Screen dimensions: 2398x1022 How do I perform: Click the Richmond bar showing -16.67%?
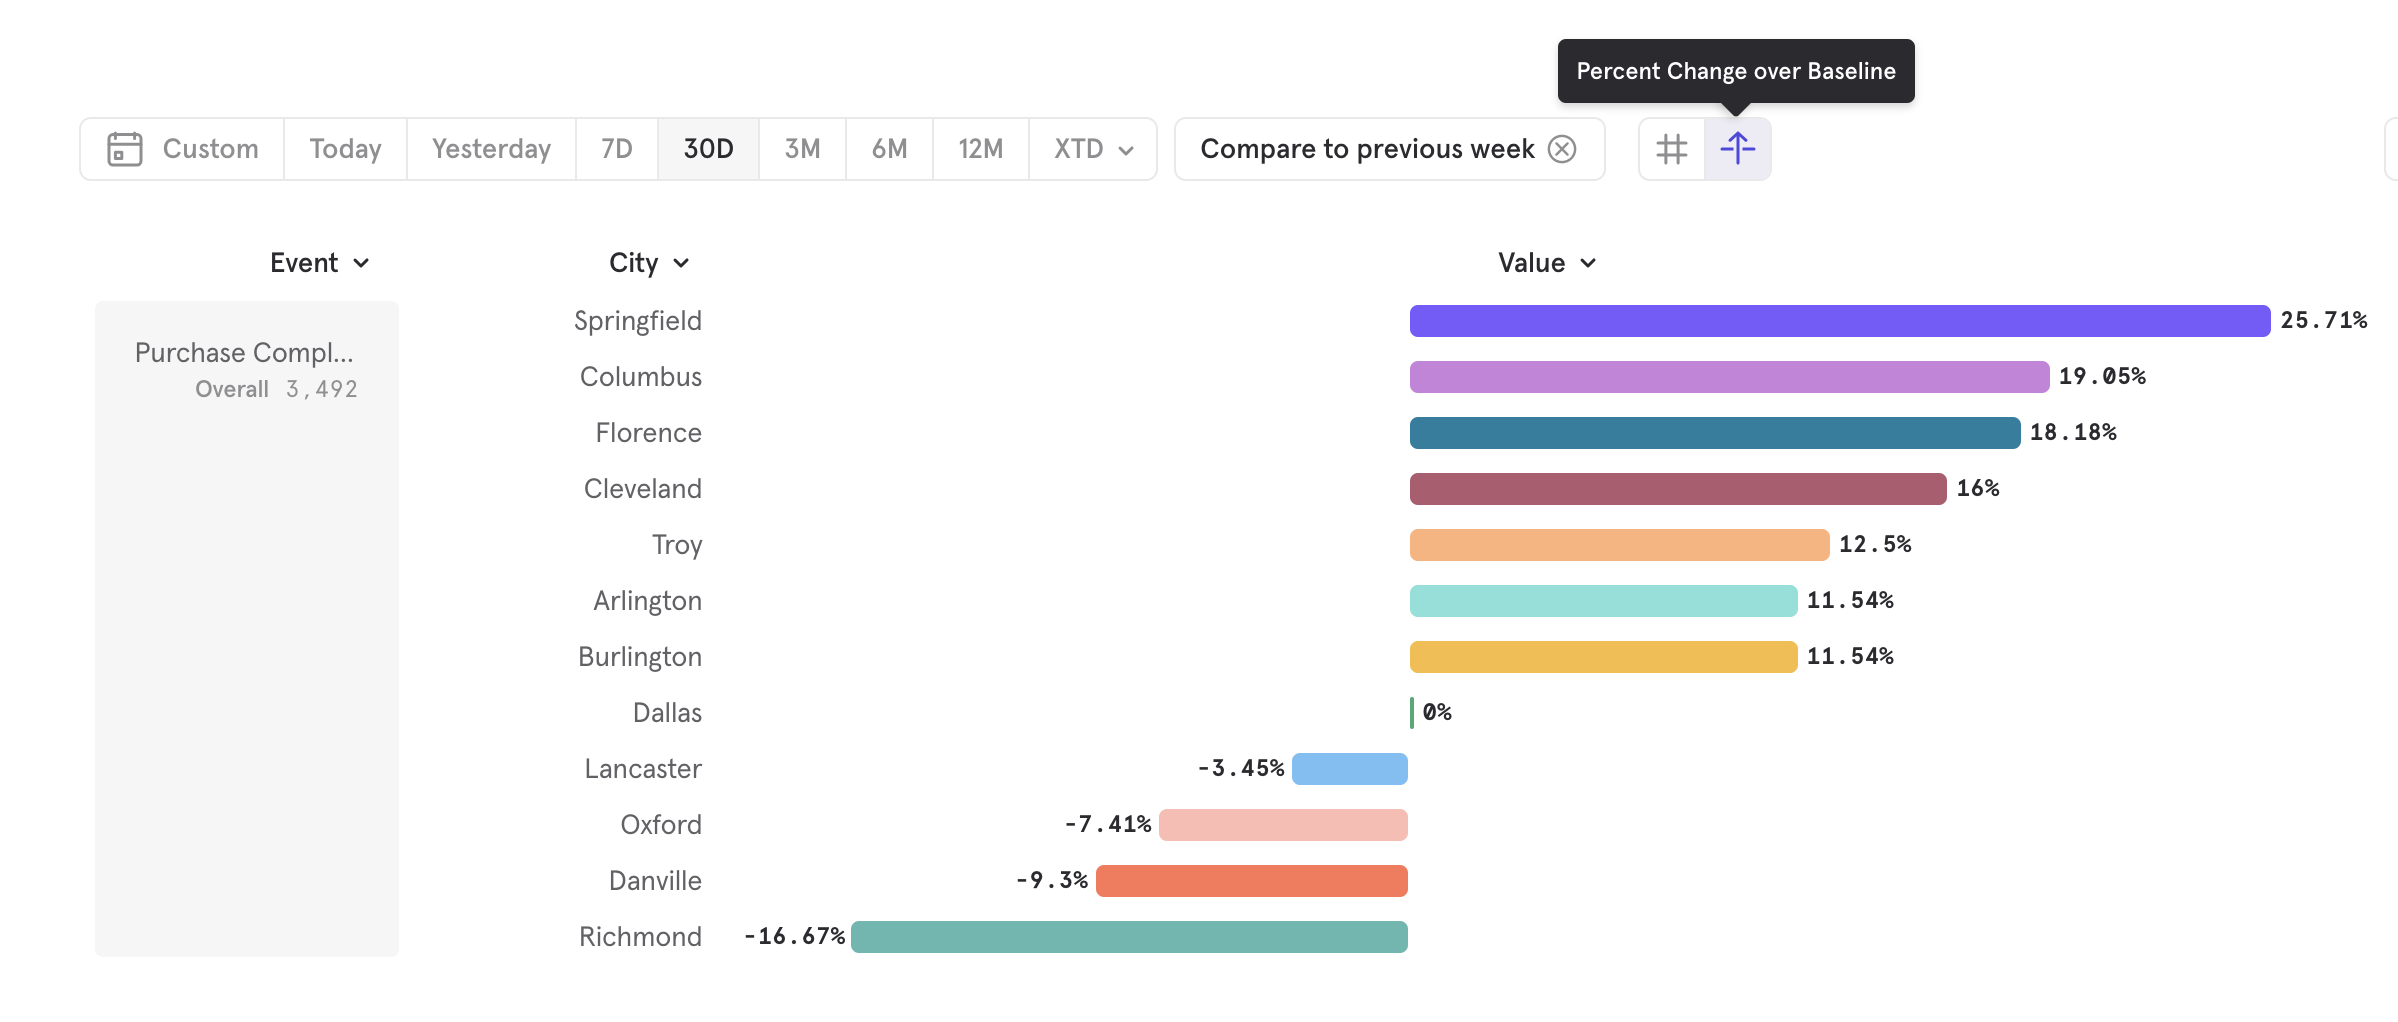1128,936
